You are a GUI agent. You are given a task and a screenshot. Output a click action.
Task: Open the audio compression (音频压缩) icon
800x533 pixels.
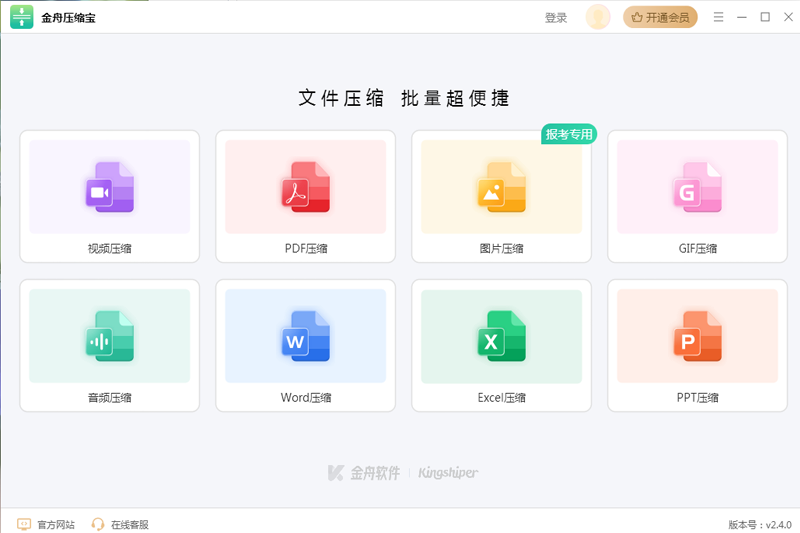[x=109, y=336]
